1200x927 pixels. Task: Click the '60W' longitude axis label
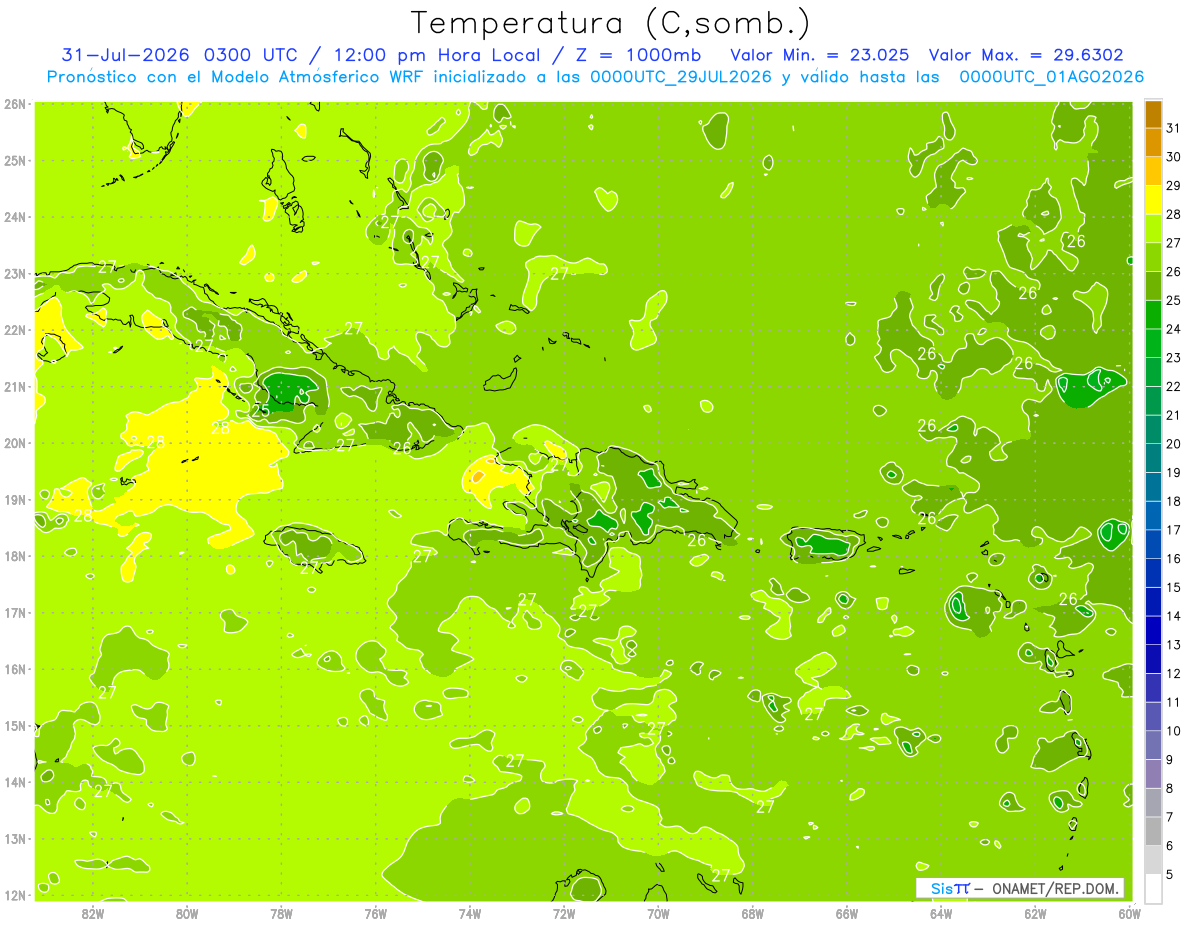pos(1130,913)
